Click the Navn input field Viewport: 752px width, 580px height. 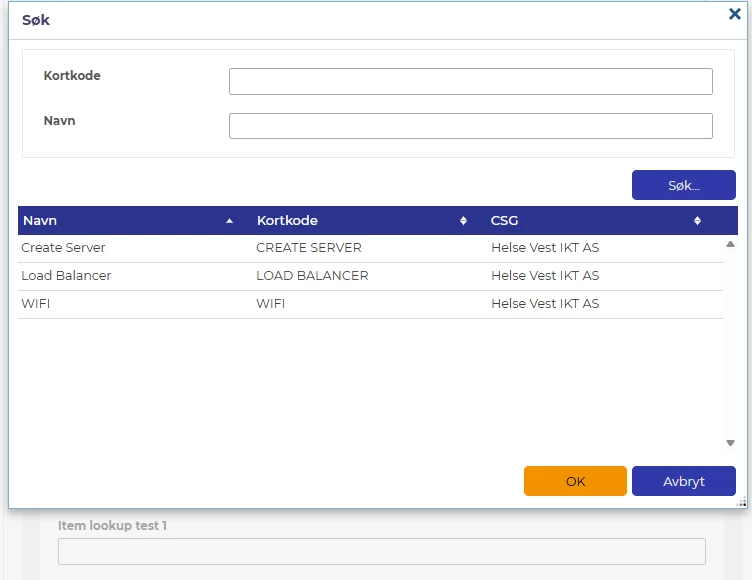click(x=470, y=126)
